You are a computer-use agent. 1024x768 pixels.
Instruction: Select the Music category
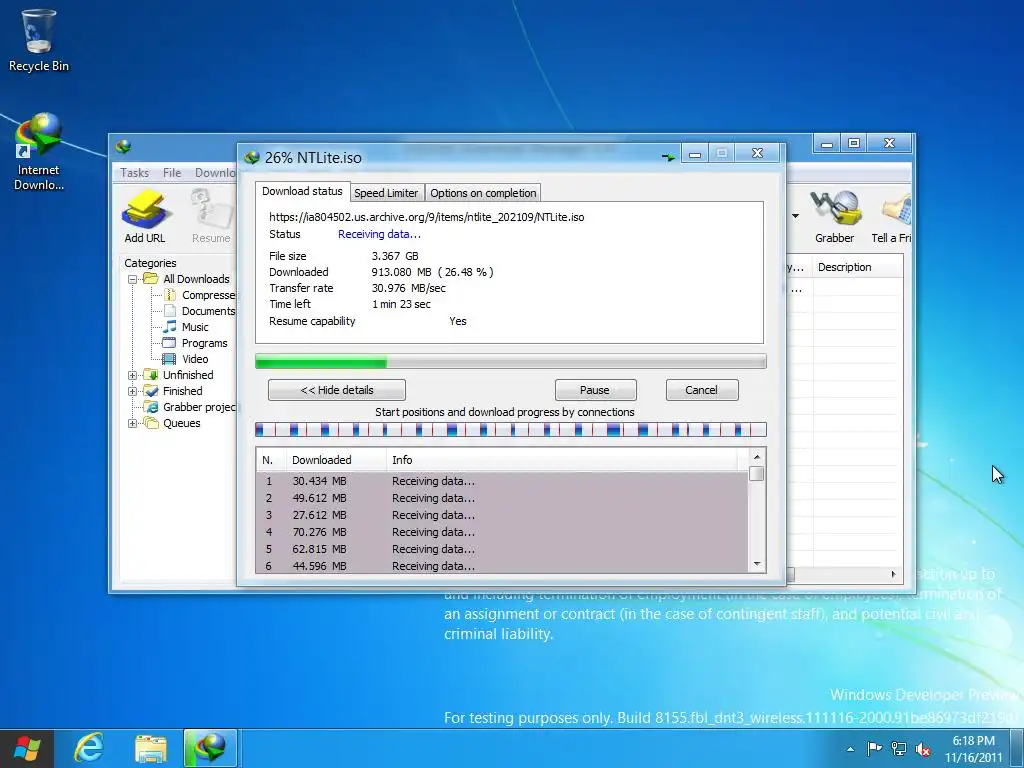186,327
